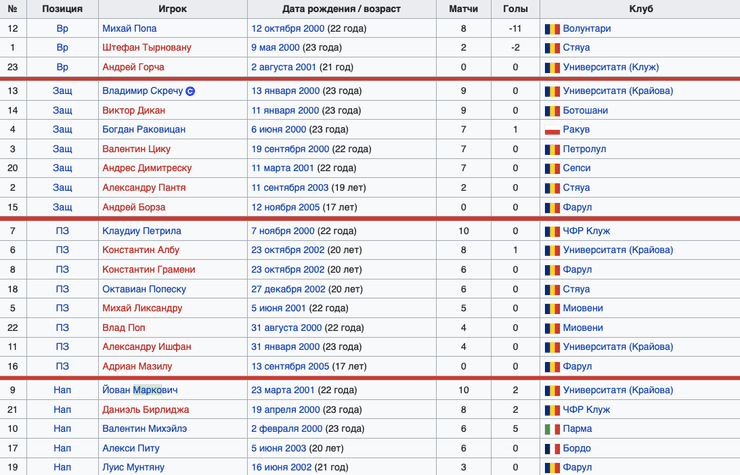Click the Italian flag next to Парма

click(551, 429)
